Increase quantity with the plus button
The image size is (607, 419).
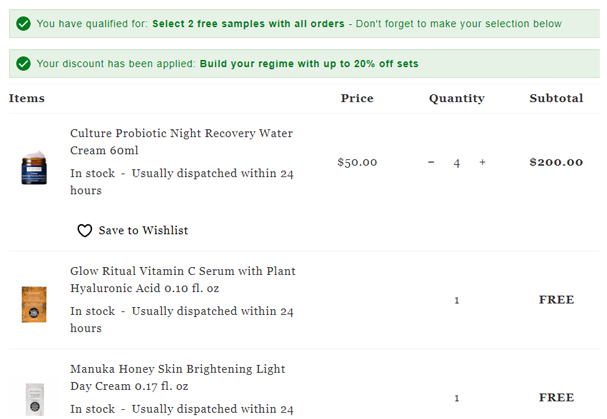click(482, 162)
